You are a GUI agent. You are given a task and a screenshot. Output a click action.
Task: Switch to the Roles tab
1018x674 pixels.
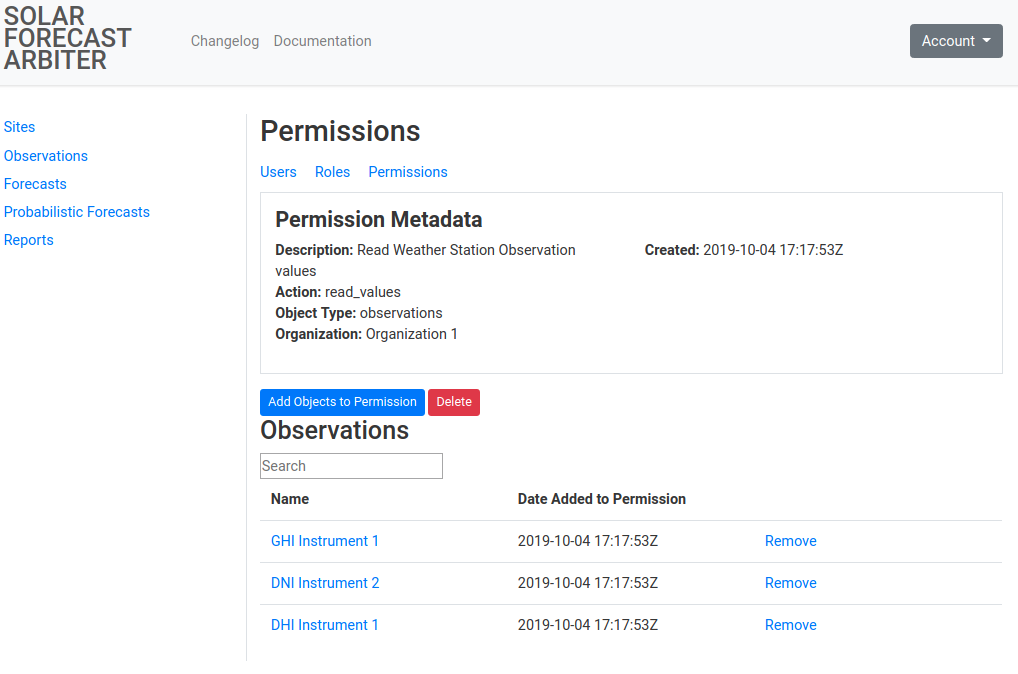332,172
